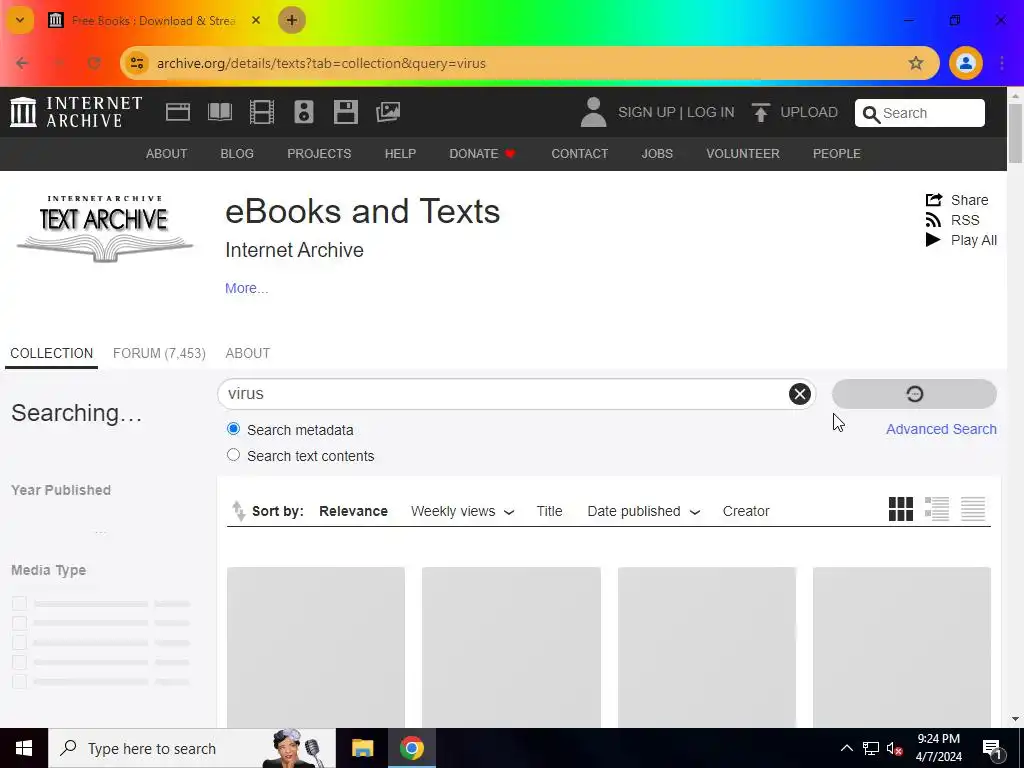Open DONATE menu item
This screenshot has width=1024, height=768.
[x=483, y=153]
